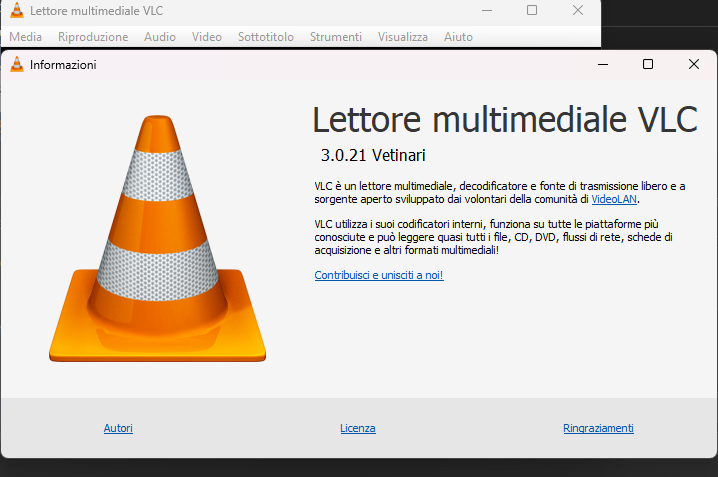Open the Video menu
The height and width of the screenshot is (477, 718).
click(x=207, y=37)
